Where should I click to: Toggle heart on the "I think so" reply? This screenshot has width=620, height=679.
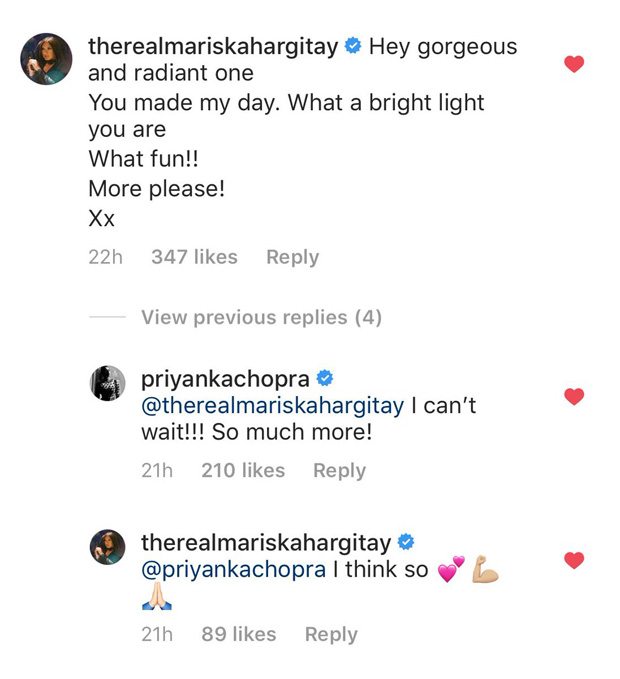click(x=574, y=561)
